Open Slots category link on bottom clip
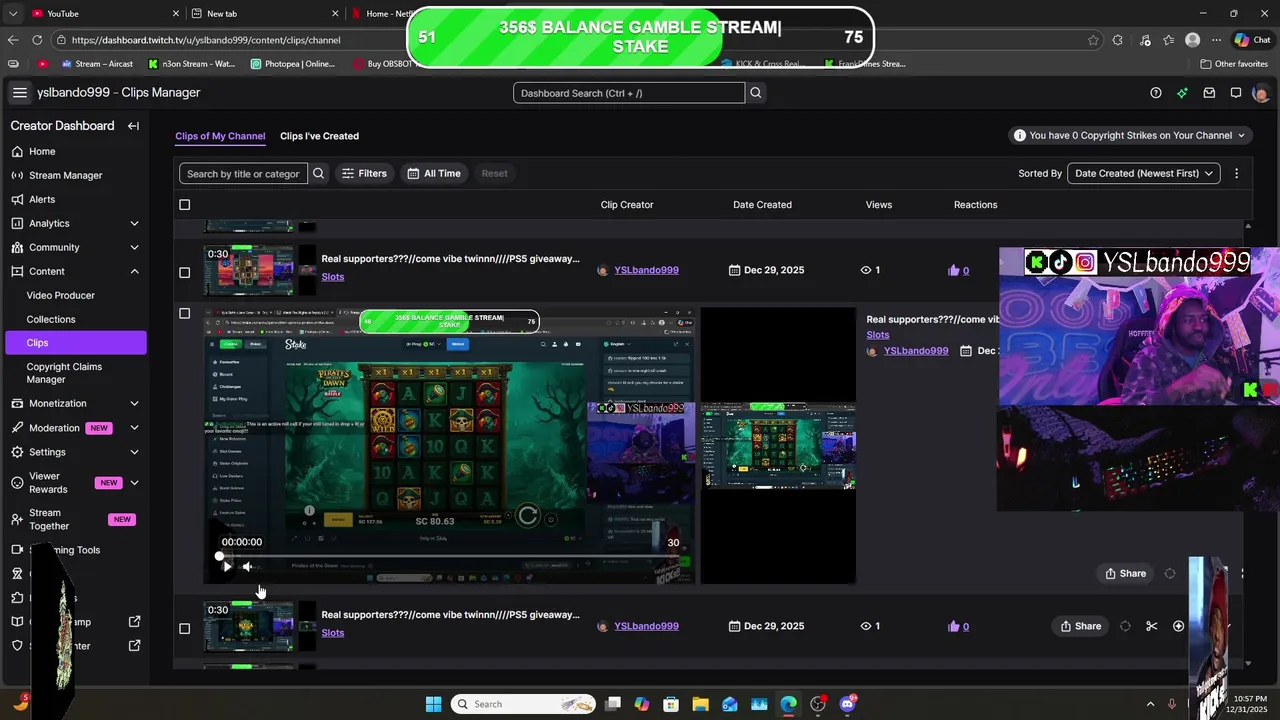Screen dimensions: 1280x720 pos(333,633)
